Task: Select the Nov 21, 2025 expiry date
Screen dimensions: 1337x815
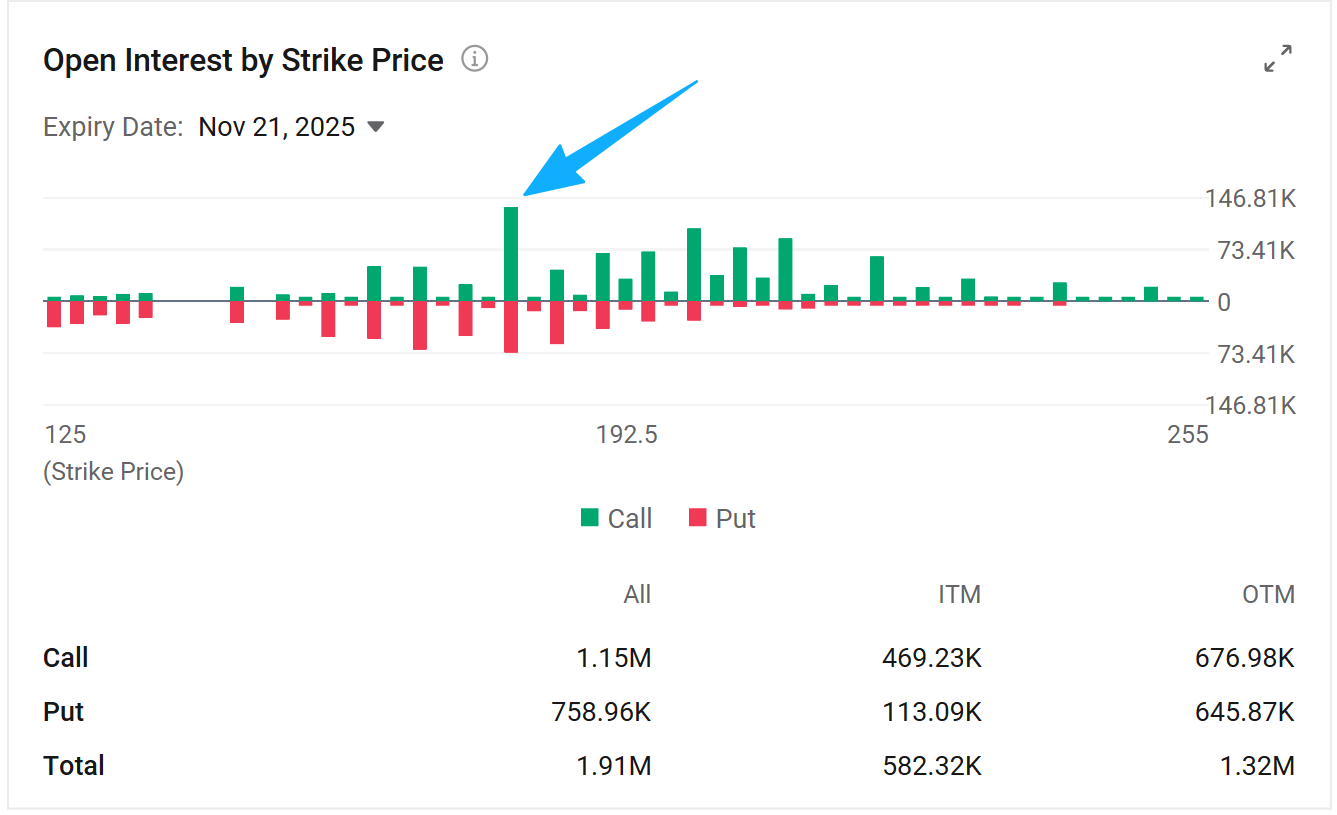Action: (277, 127)
